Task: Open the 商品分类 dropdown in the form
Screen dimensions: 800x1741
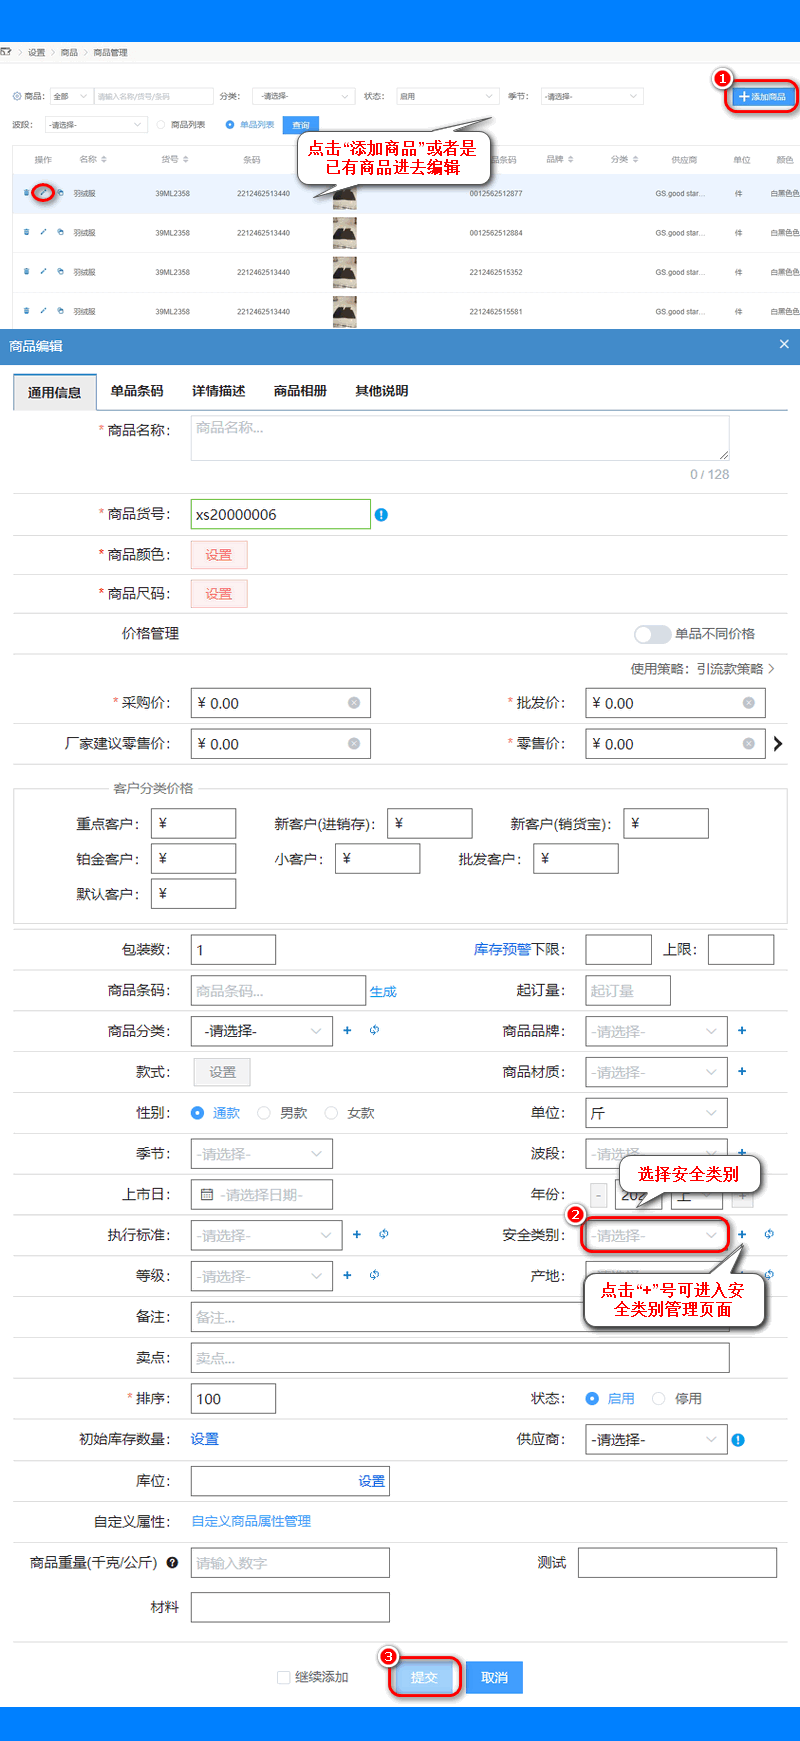Action: click(262, 1031)
